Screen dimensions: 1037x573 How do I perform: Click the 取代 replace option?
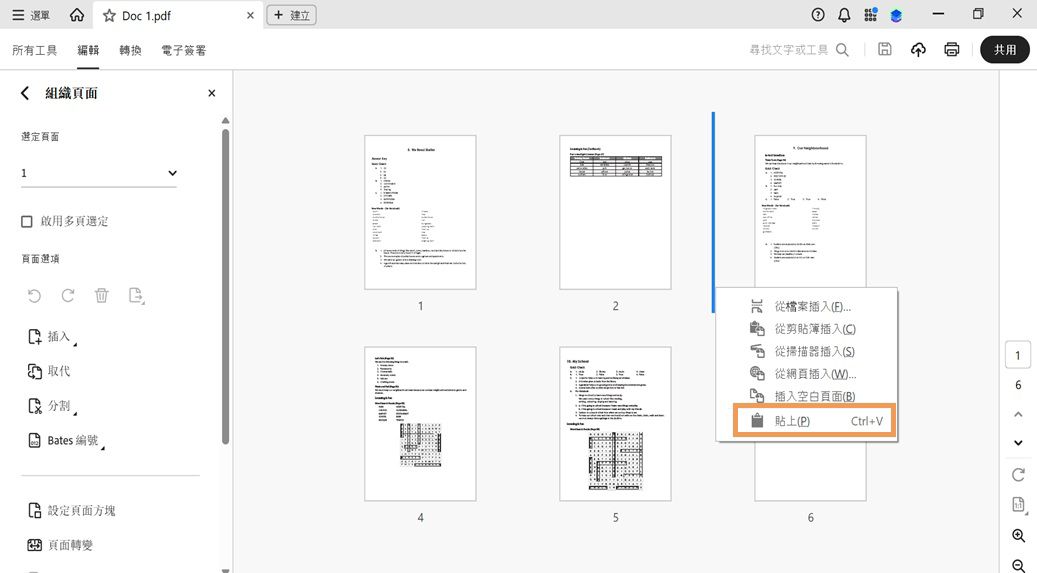tap(49, 371)
